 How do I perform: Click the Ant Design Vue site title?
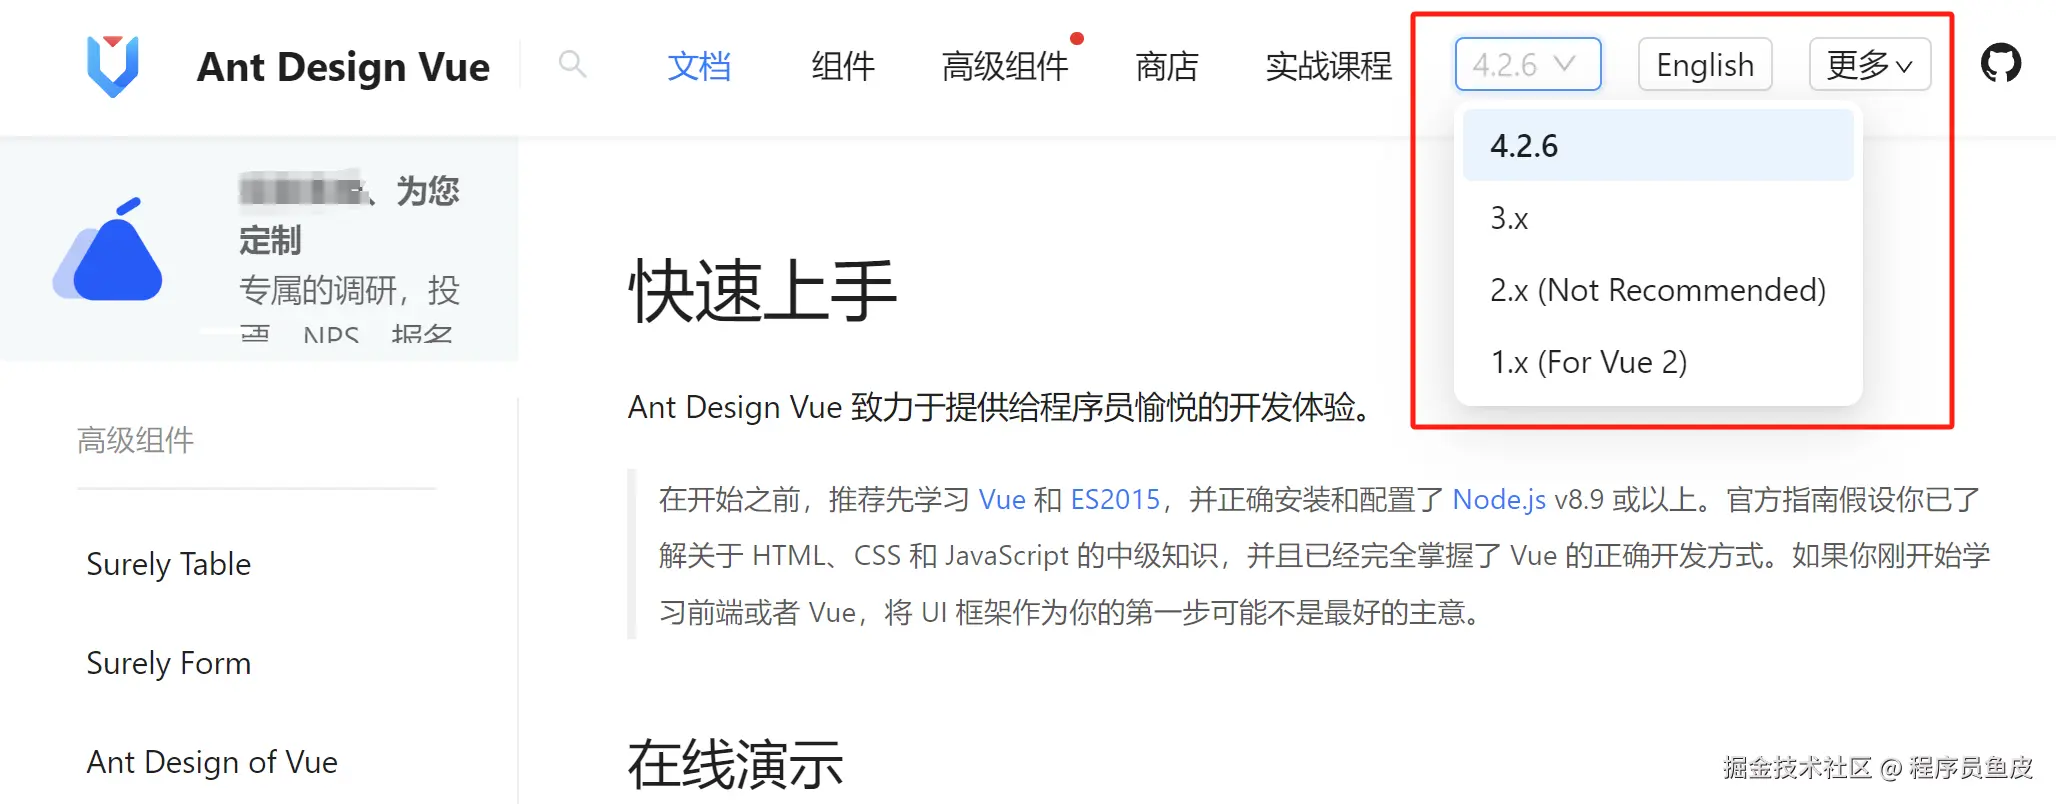click(343, 67)
